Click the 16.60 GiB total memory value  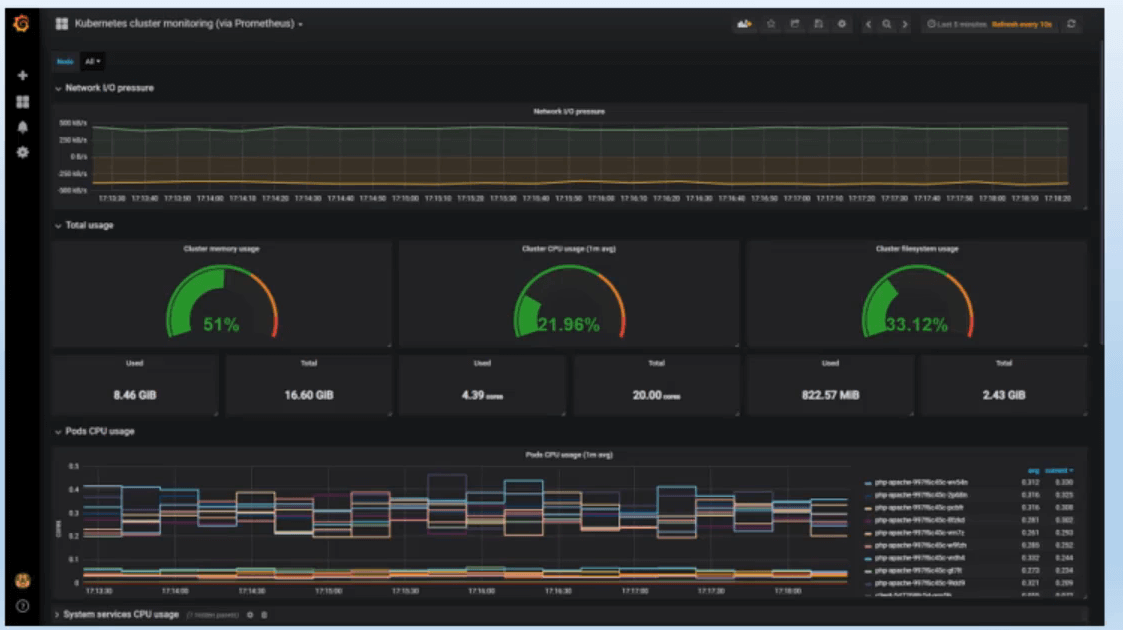pyautogui.click(x=309, y=395)
